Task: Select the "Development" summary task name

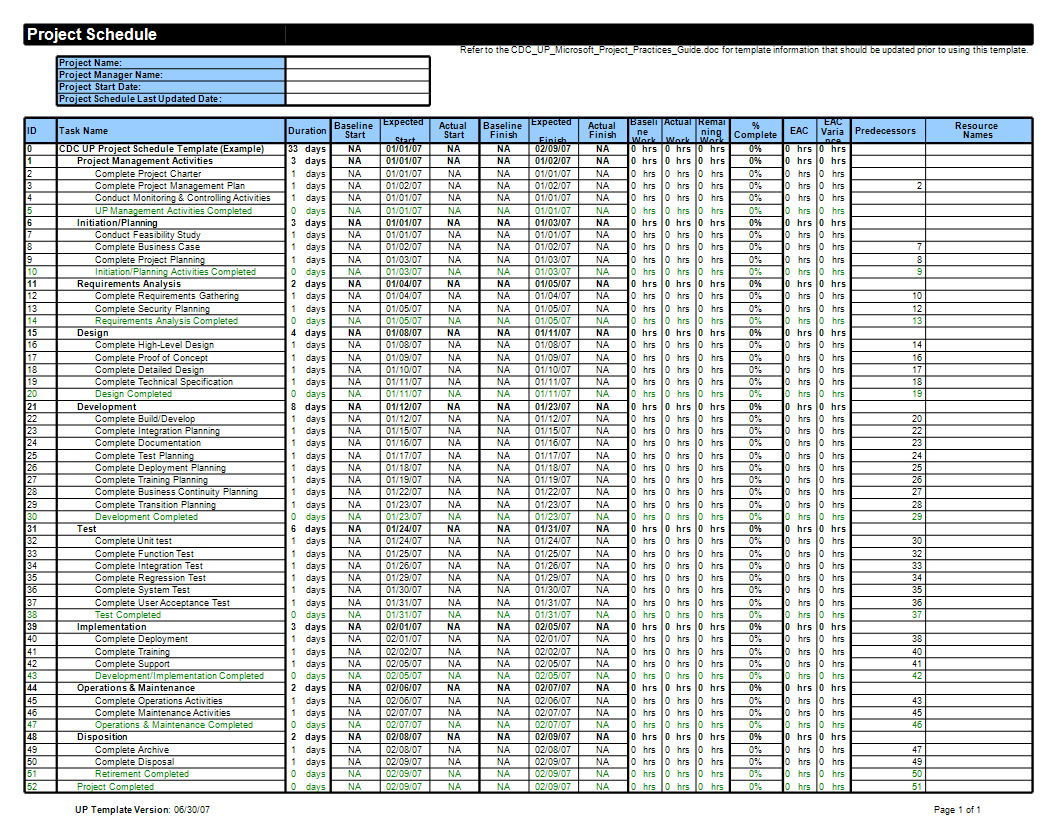Action: point(107,407)
